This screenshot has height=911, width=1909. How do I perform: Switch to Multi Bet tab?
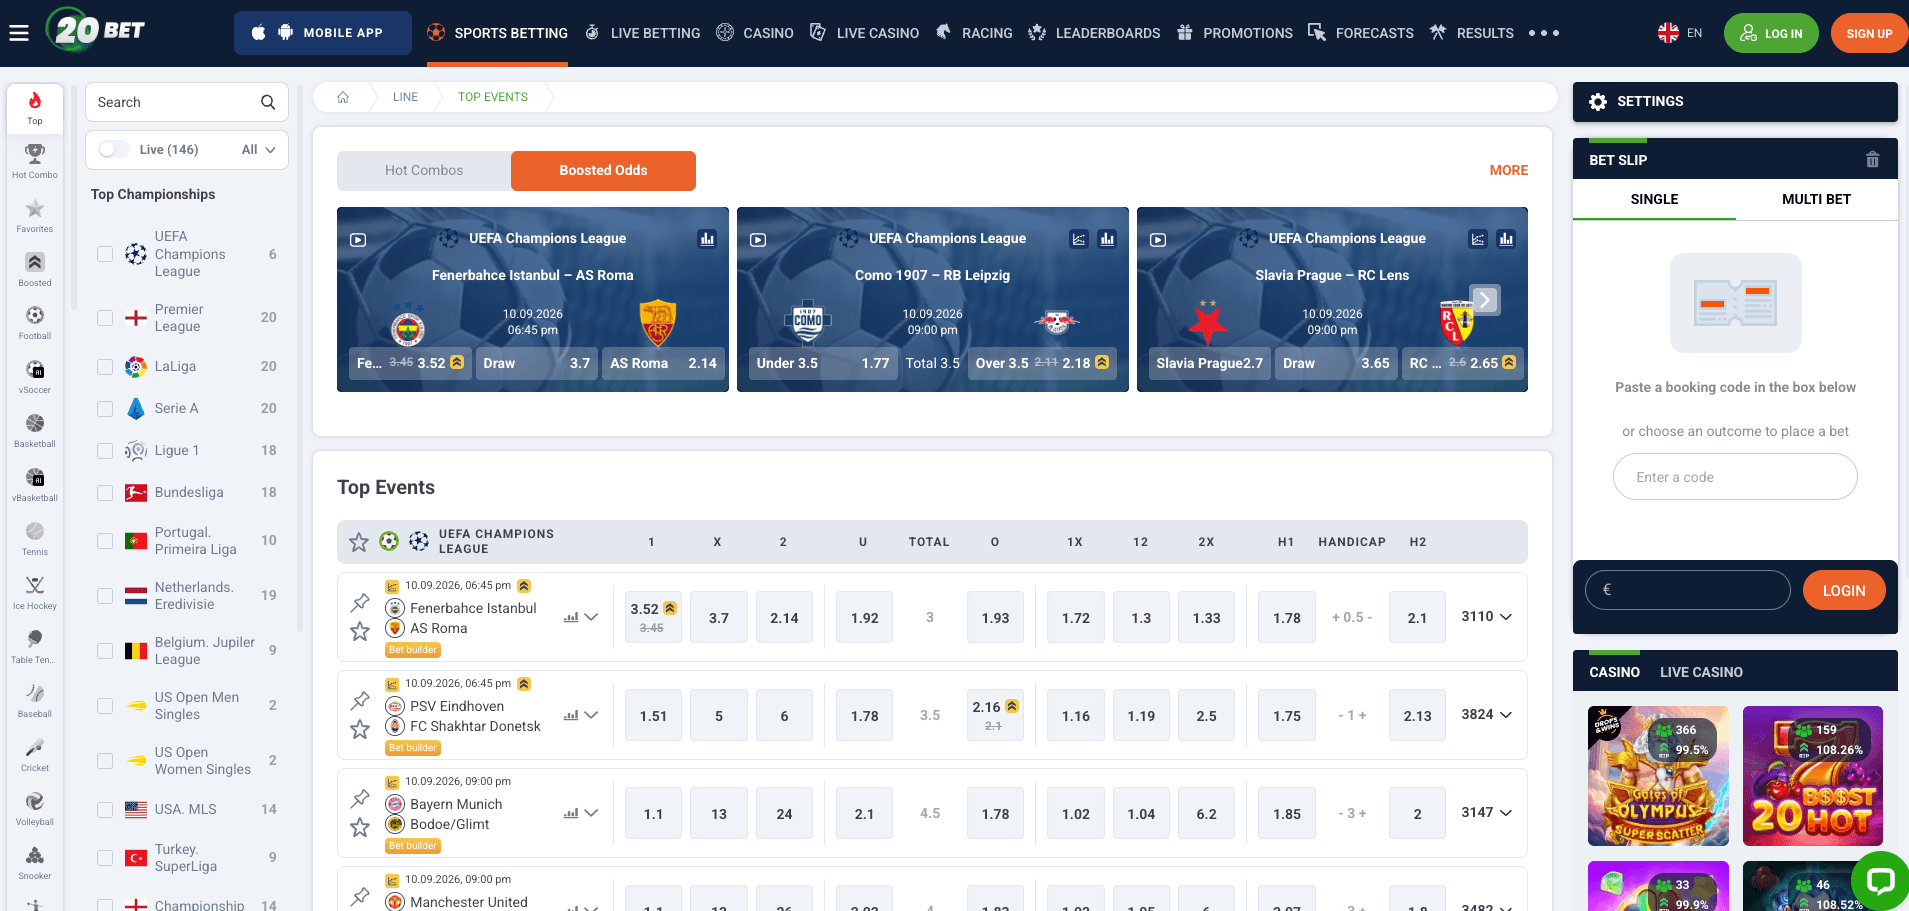pos(1816,200)
